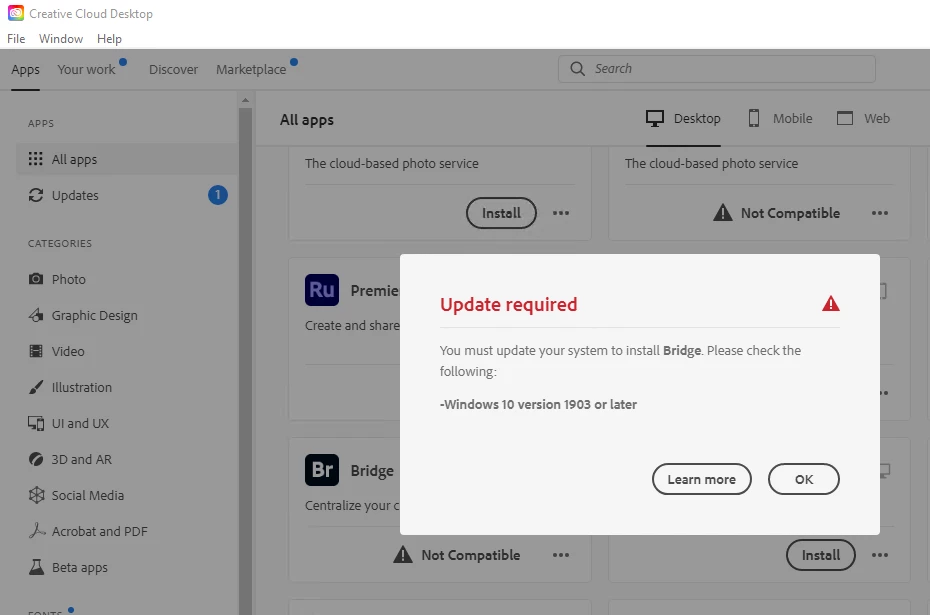
Task: Click the Updates refresh icon
Action: tap(36, 195)
